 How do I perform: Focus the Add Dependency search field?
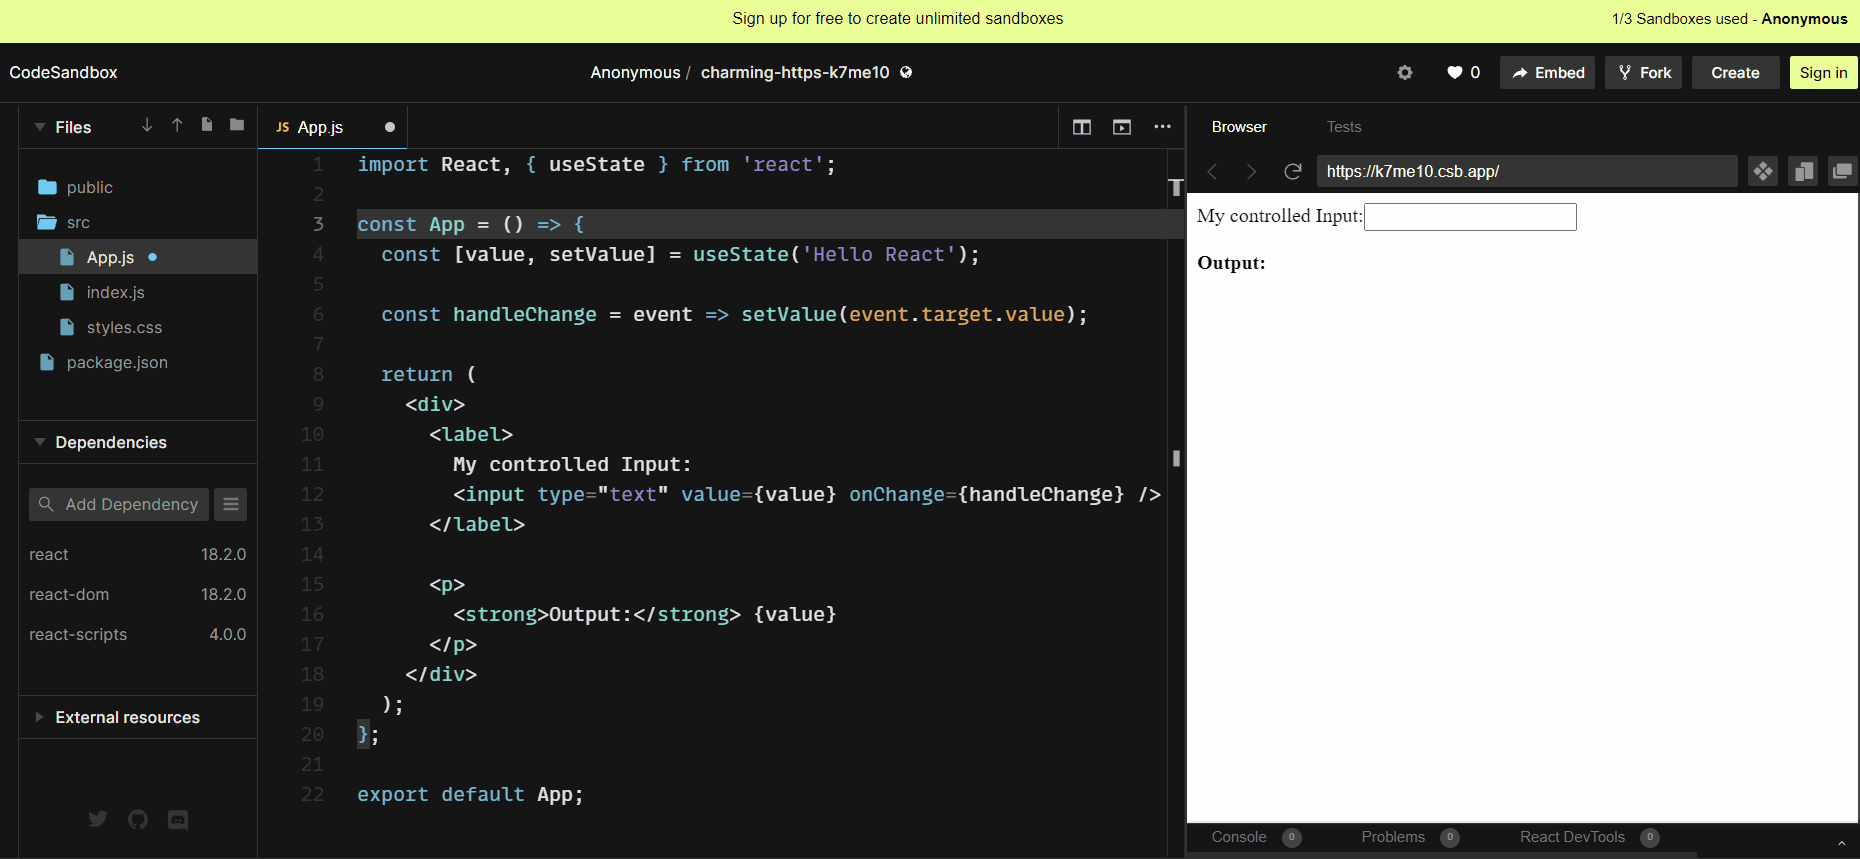pyautogui.click(x=119, y=504)
